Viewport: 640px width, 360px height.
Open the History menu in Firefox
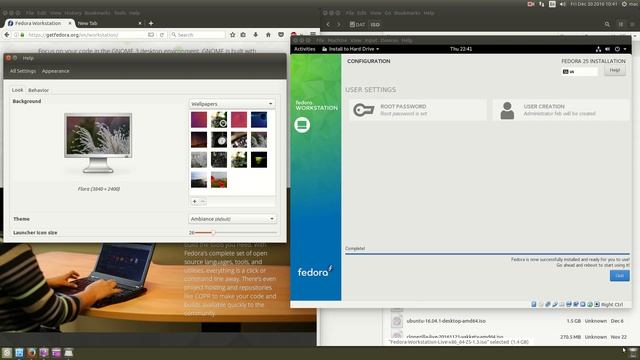pyautogui.click(x=73, y=13)
